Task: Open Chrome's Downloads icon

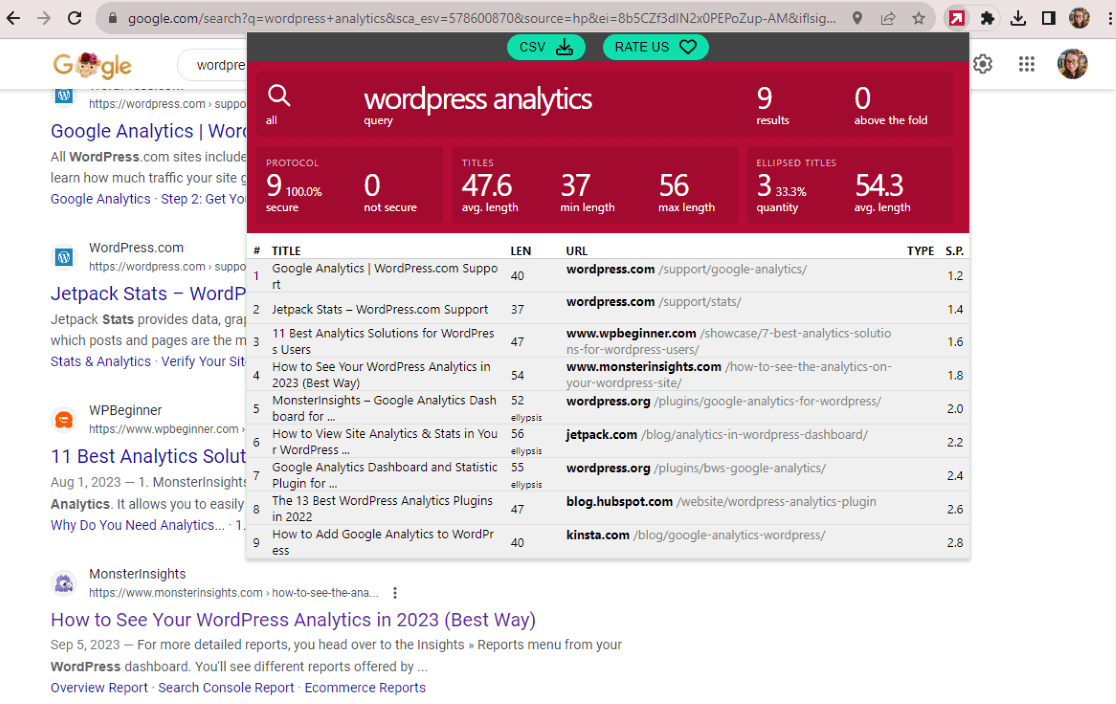Action: (x=1020, y=17)
